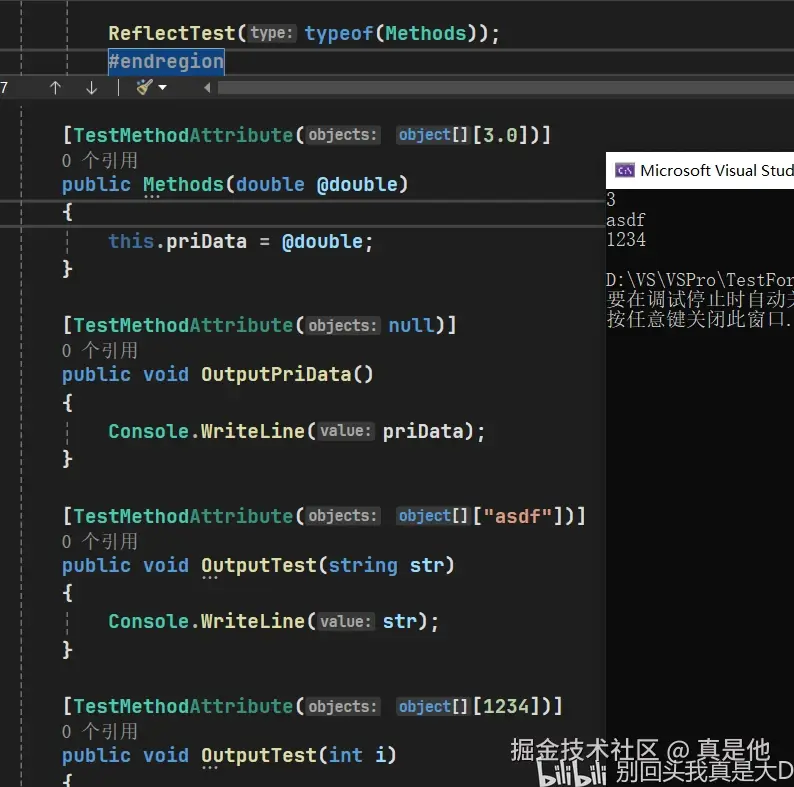Click OutputTest method name with int parameter
The height and width of the screenshot is (787, 794).
point(259,756)
